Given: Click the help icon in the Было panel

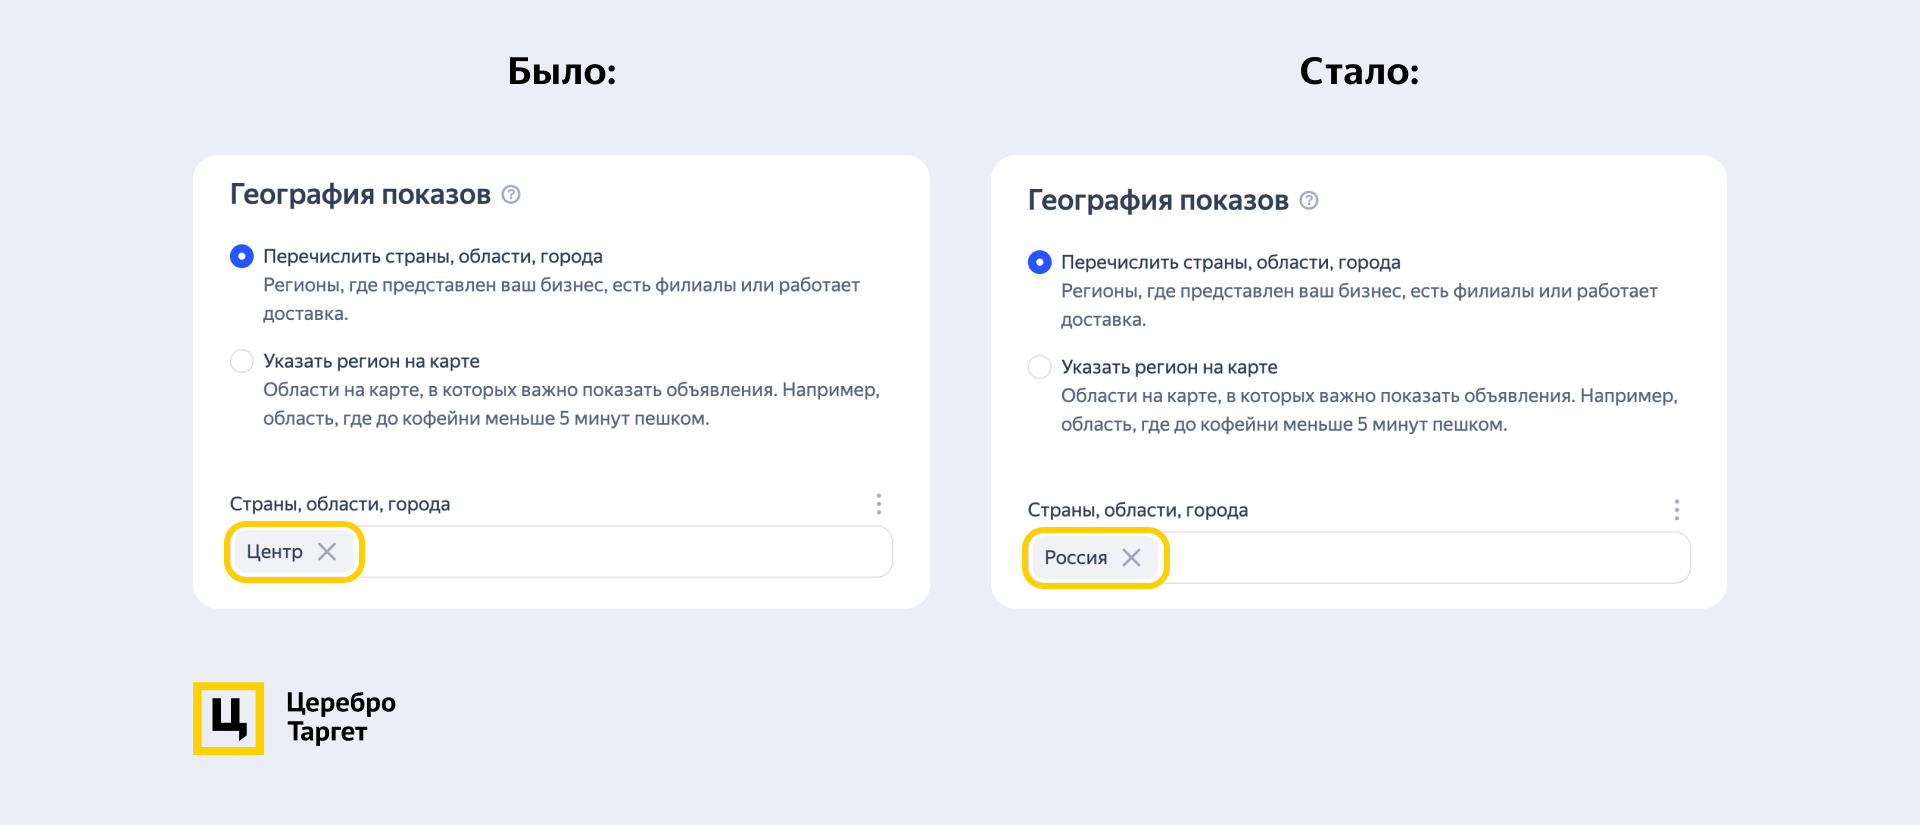Looking at the screenshot, I should click(511, 194).
